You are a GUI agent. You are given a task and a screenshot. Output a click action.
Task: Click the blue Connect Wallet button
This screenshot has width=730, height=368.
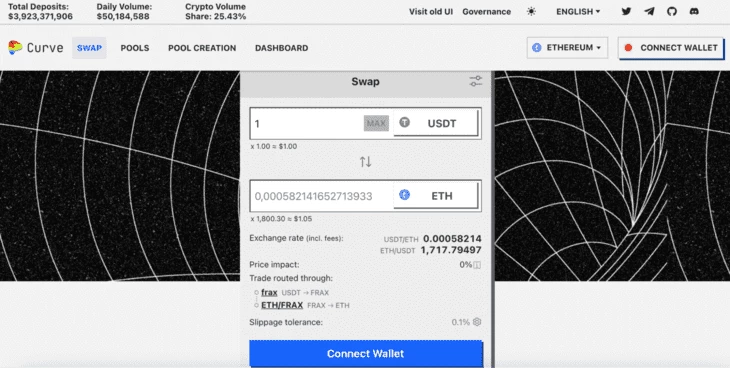[x=365, y=354]
